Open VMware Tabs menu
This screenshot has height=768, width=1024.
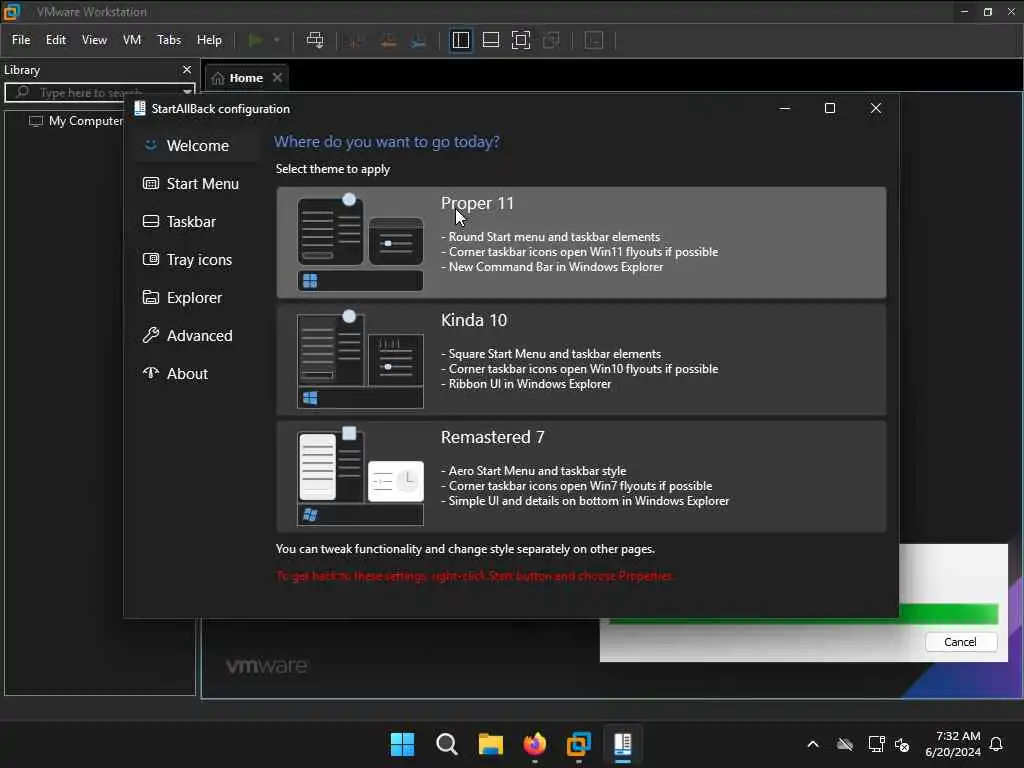click(168, 40)
